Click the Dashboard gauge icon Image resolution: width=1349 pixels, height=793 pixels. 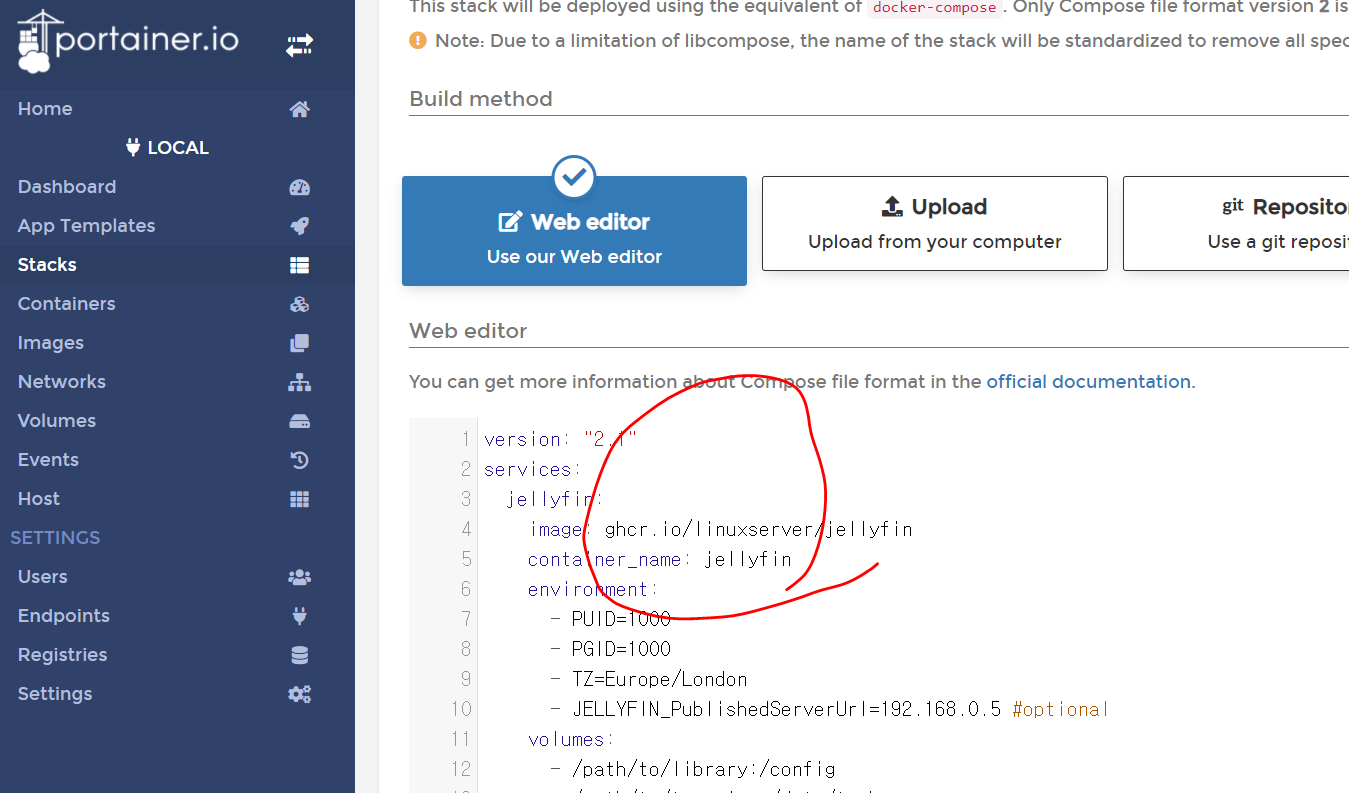coord(299,187)
